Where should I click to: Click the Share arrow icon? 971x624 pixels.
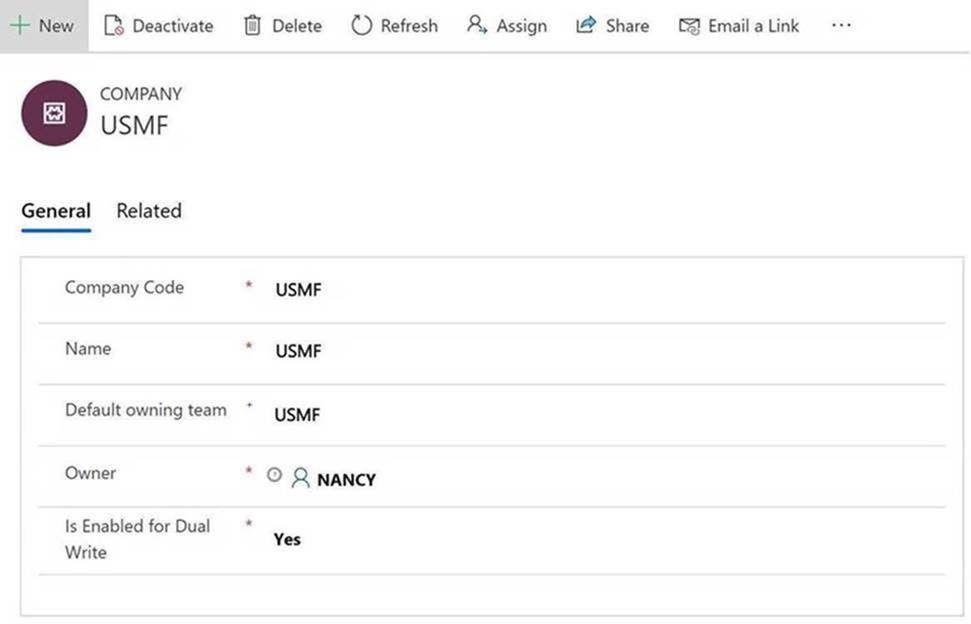pos(586,26)
